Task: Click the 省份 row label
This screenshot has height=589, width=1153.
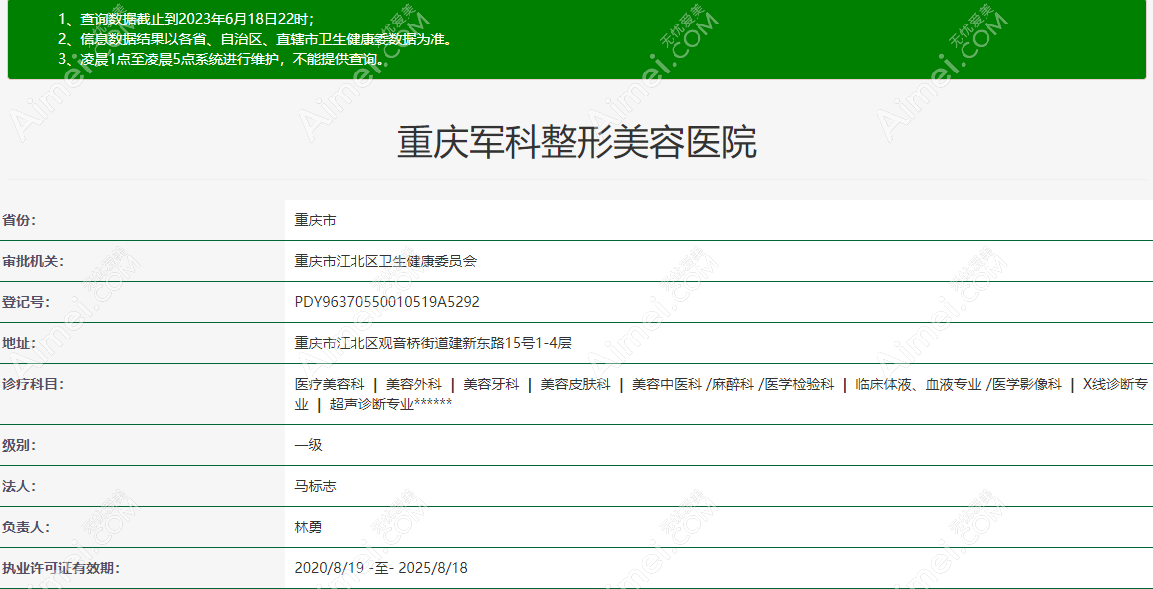Action: coord(19,220)
